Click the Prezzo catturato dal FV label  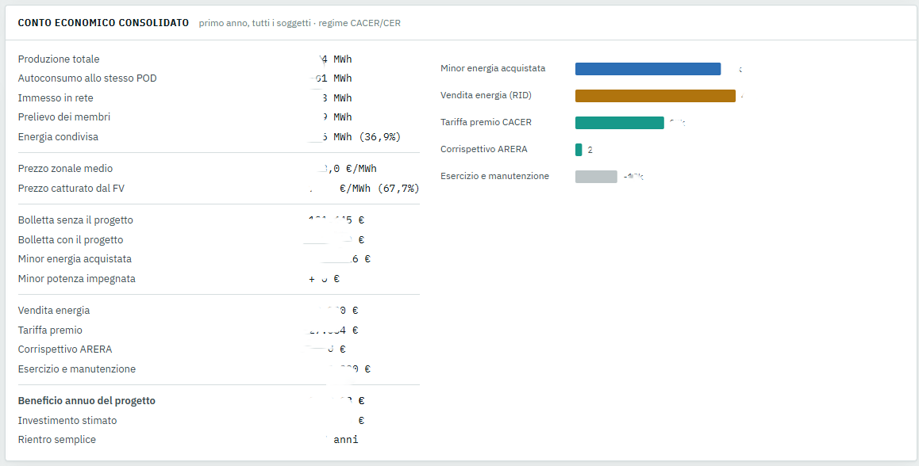[x=71, y=189]
